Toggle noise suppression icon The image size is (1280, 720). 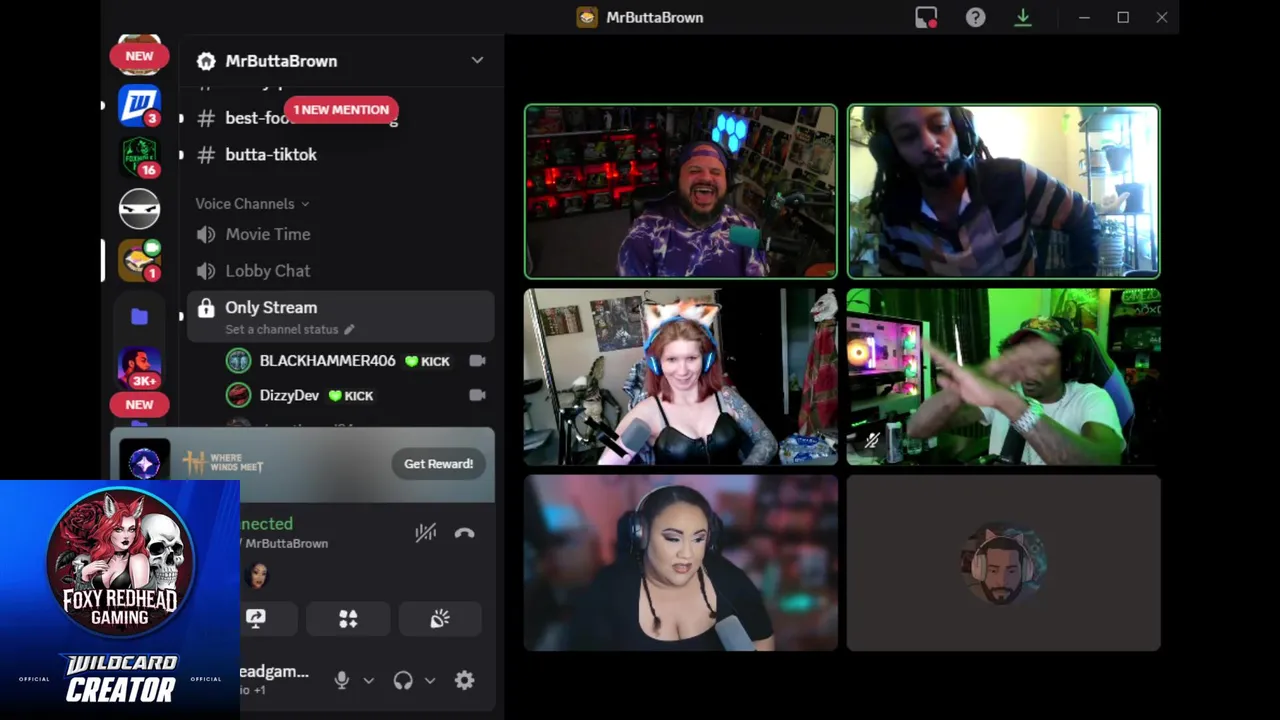(x=426, y=533)
